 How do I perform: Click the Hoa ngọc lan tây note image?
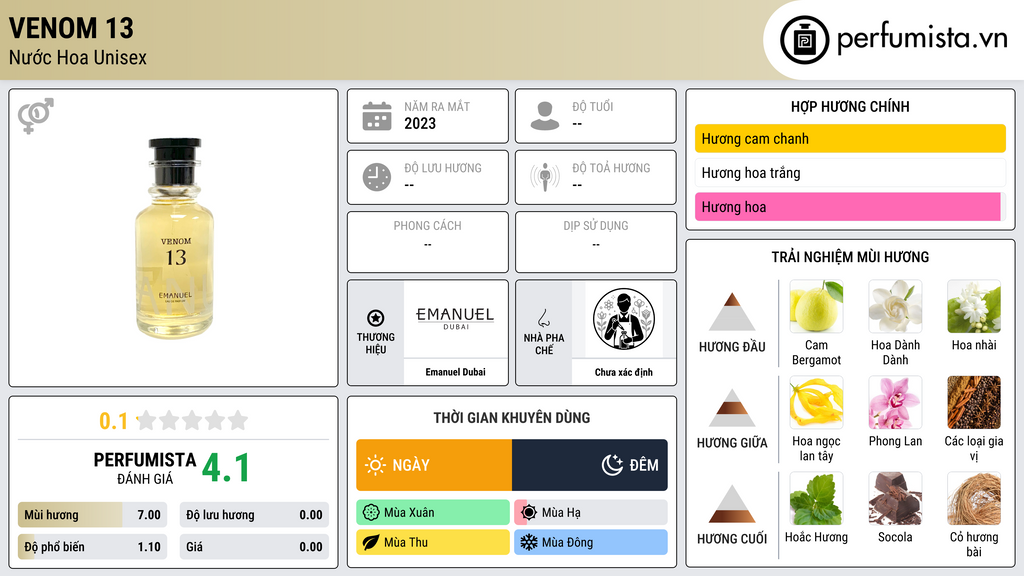[816, 402]
